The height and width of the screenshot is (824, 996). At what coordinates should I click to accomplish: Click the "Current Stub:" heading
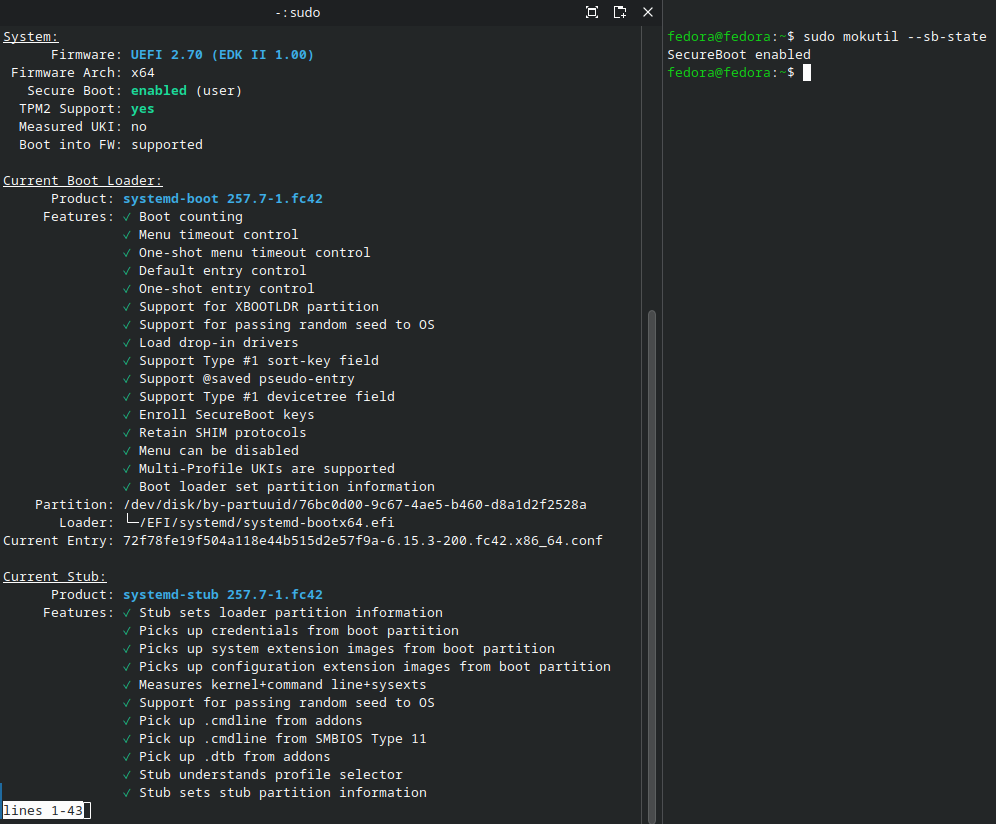pos(55,577)
